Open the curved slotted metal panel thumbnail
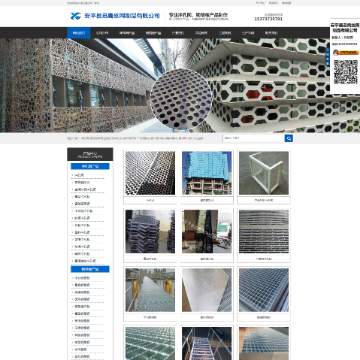 264,231
